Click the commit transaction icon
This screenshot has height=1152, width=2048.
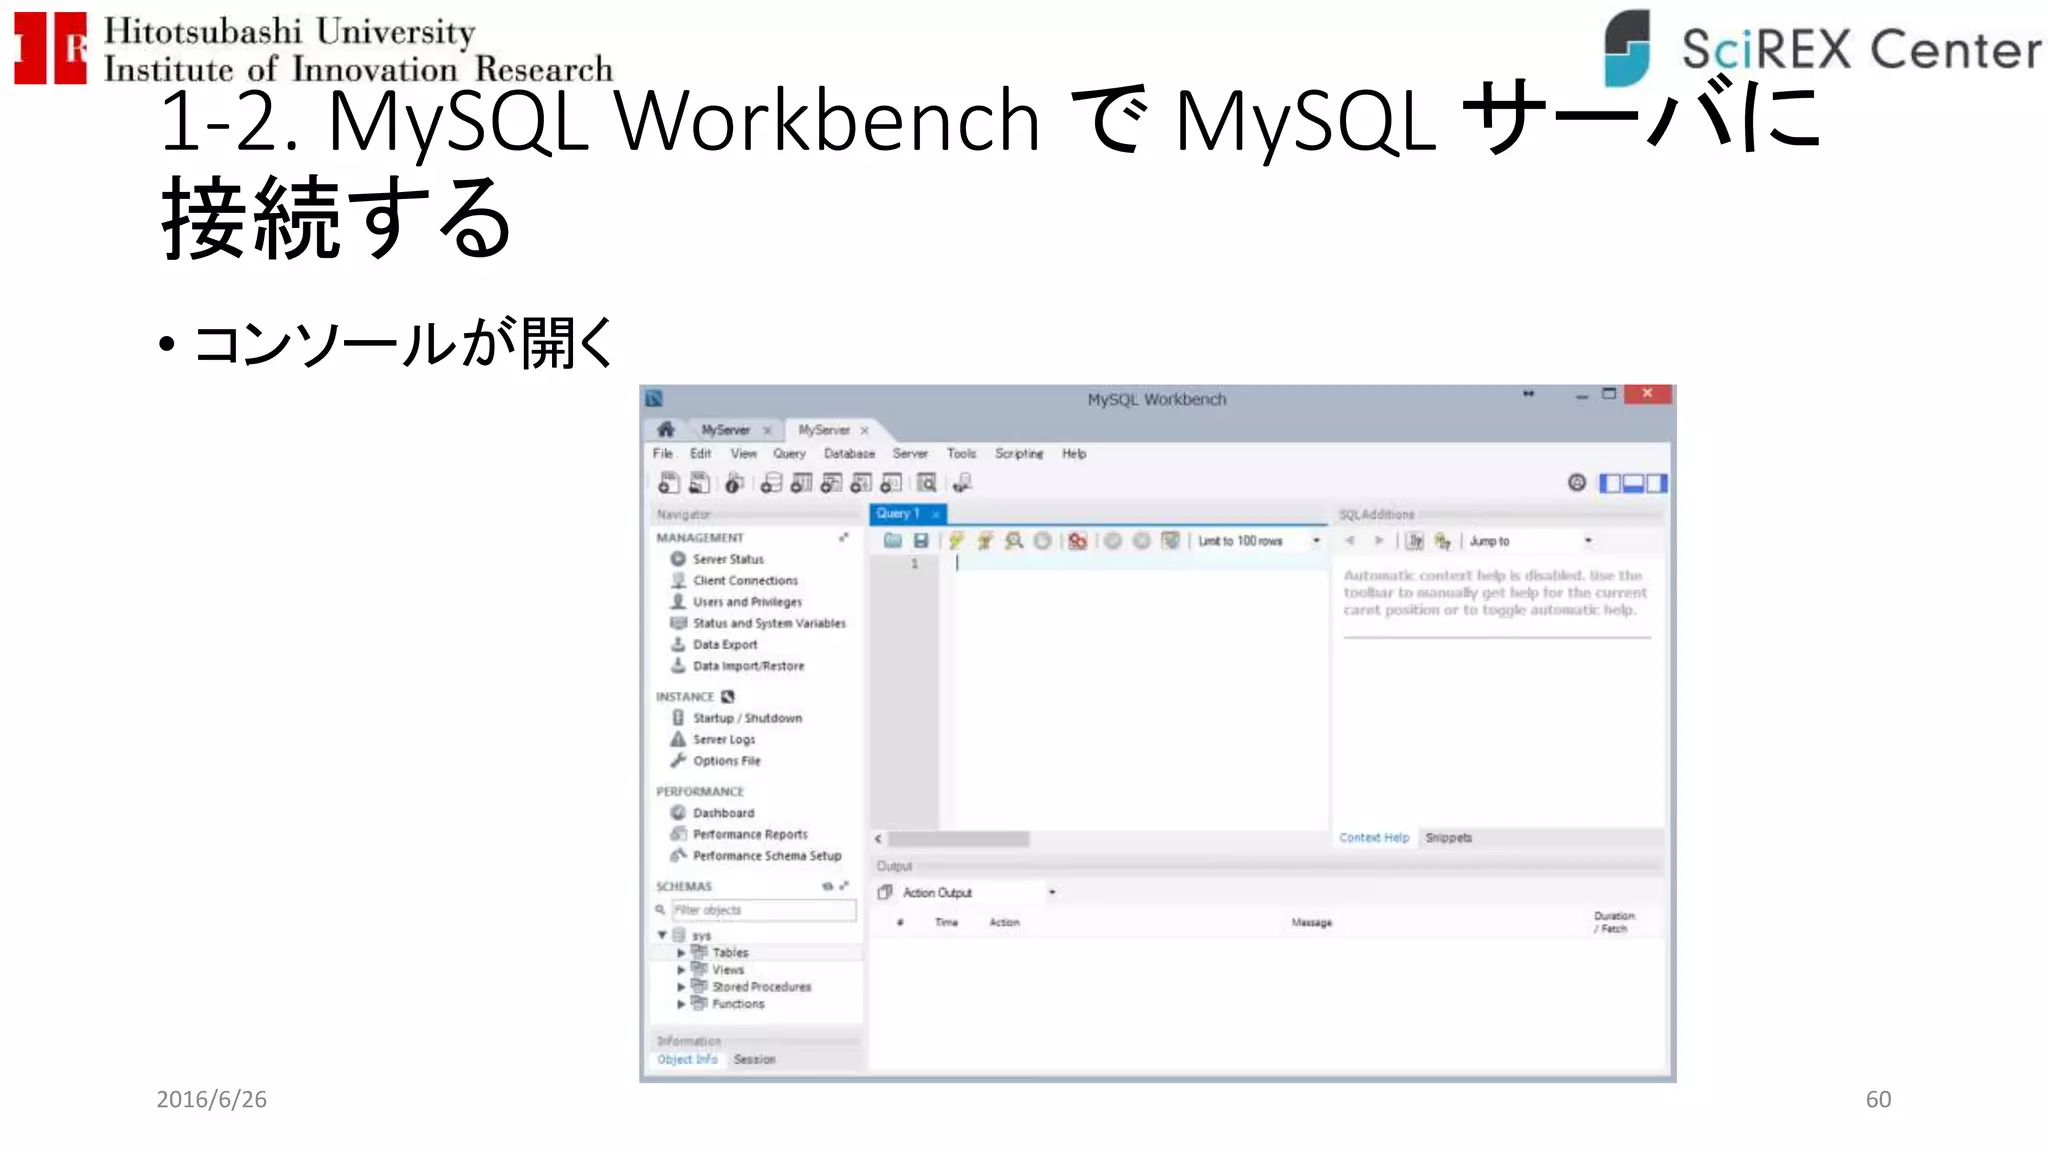1112,540
